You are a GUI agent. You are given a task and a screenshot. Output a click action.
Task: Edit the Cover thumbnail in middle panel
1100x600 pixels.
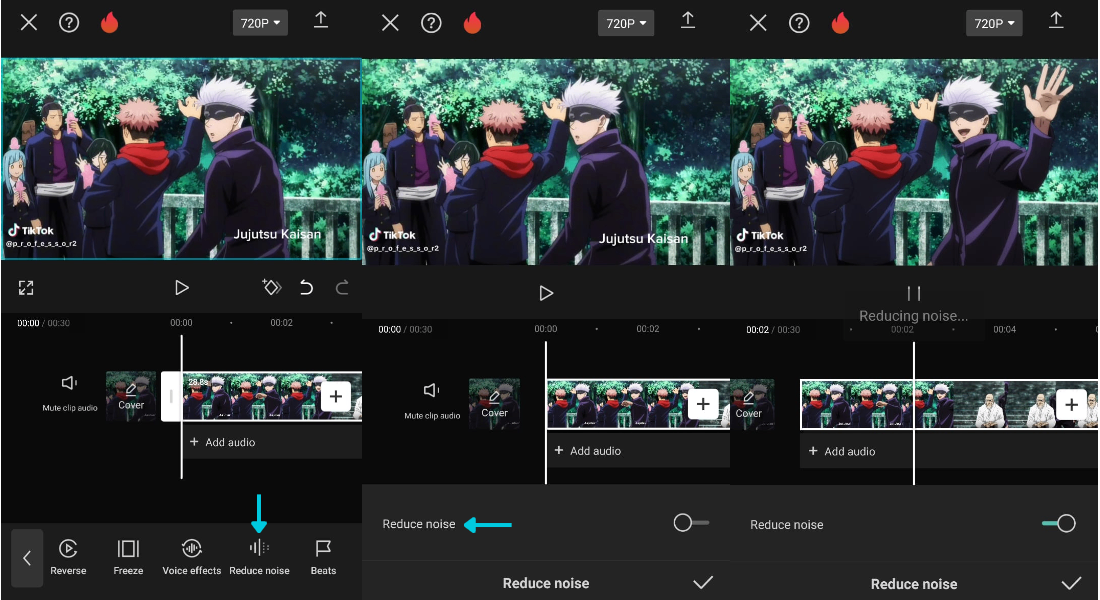click(495, 404)
